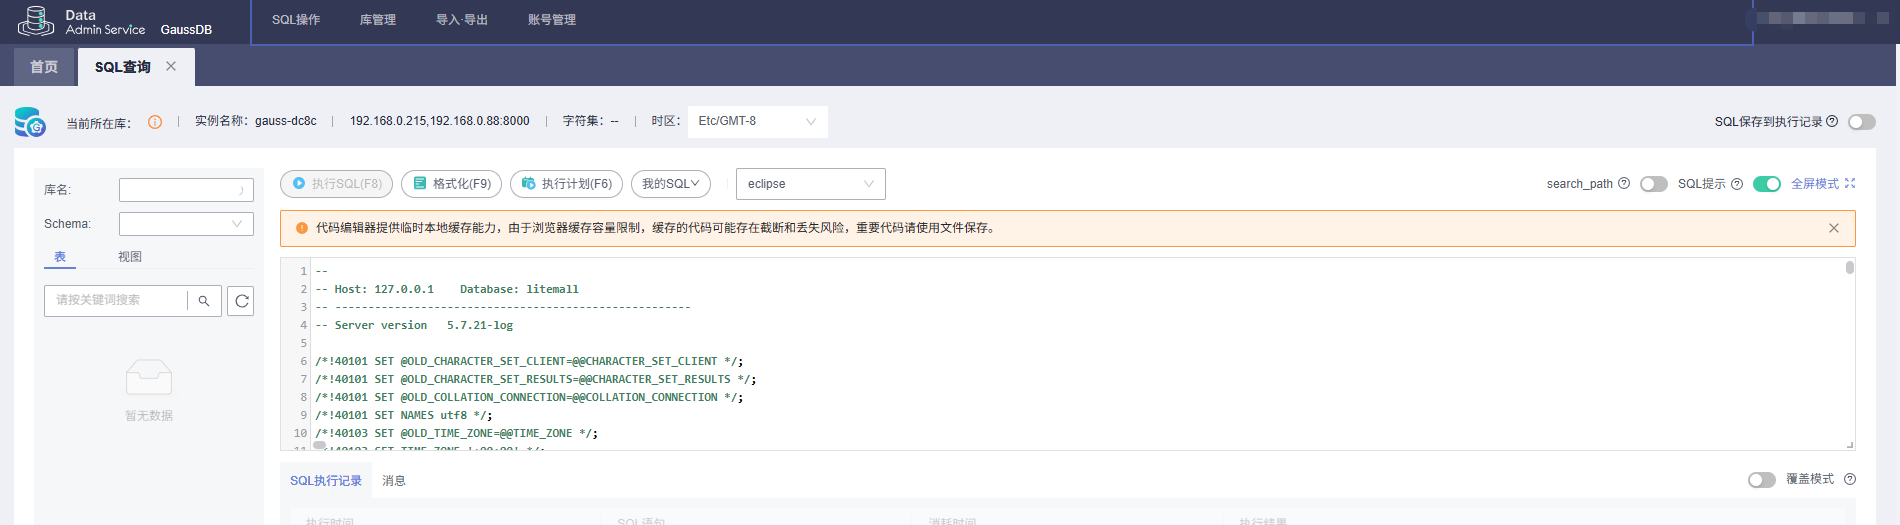Click the help icon beside 覆盖模式
This screenshot has height=525, width=1900.
coord(1850,479)
